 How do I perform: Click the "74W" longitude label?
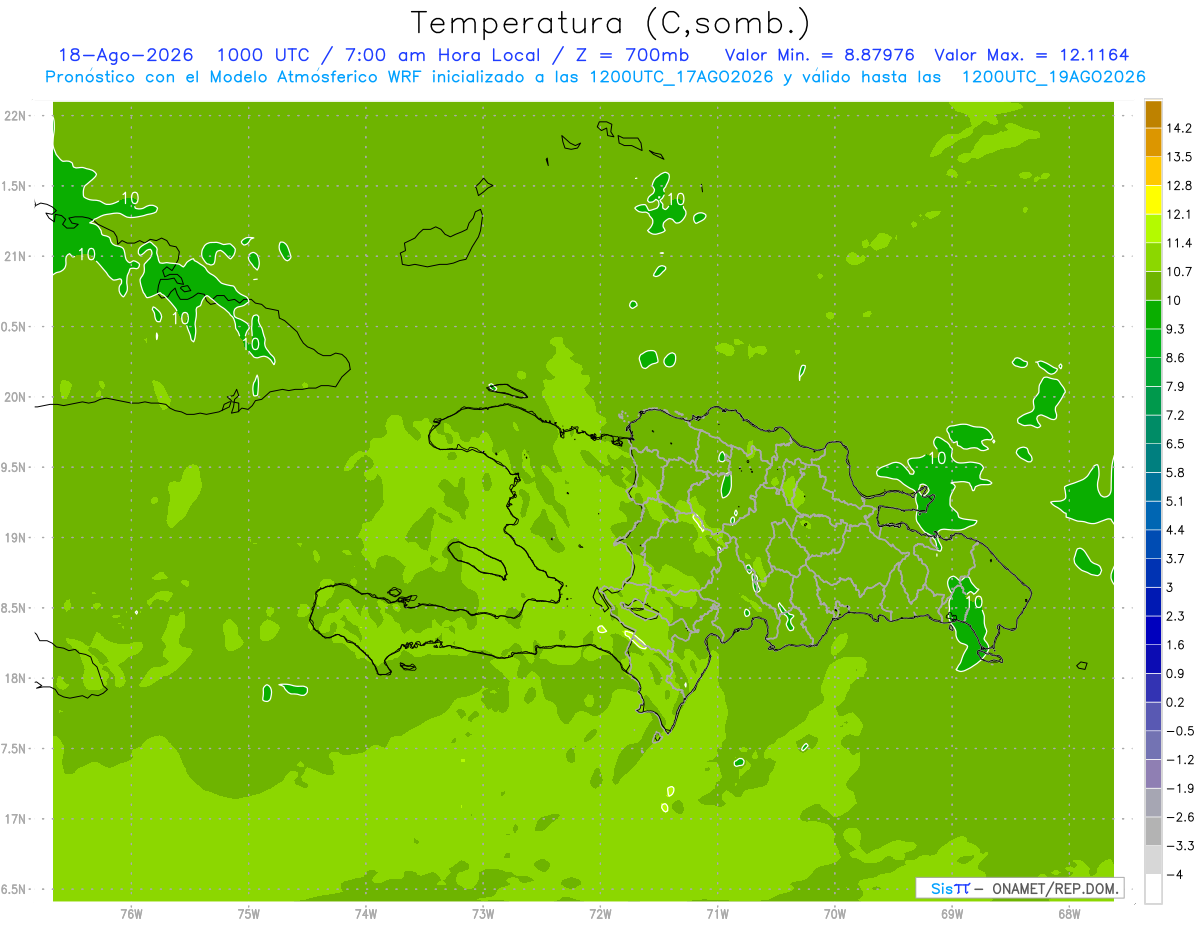coord(366,914)
